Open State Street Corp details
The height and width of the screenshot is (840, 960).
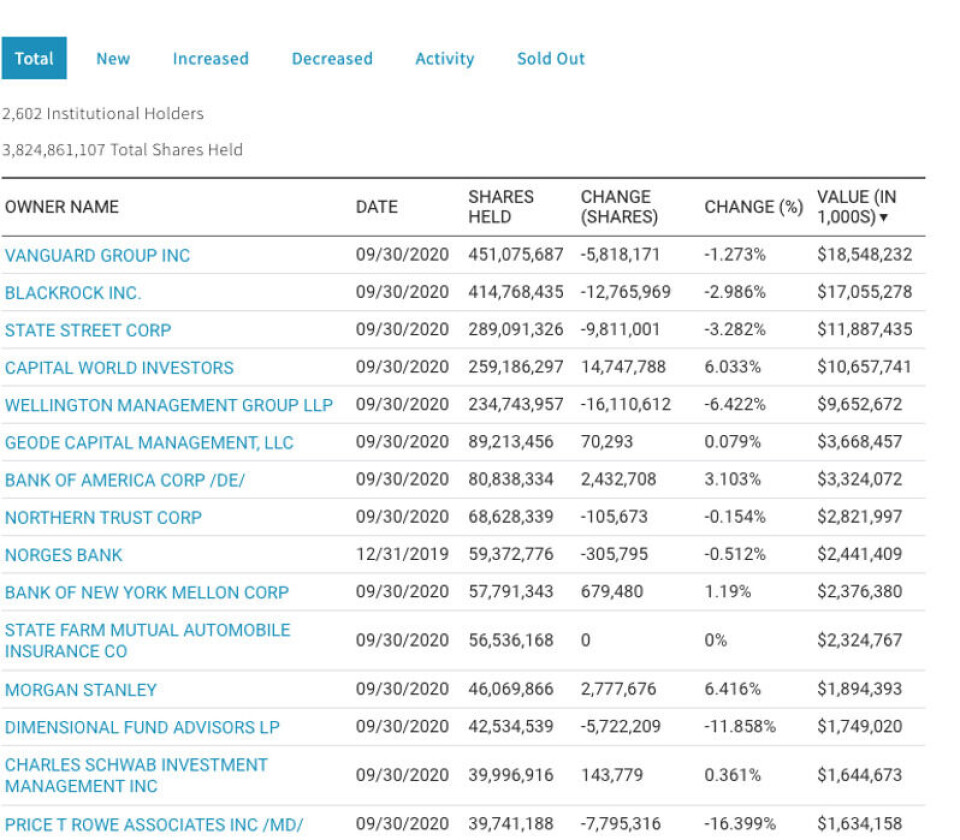click(x=88, y=330)
